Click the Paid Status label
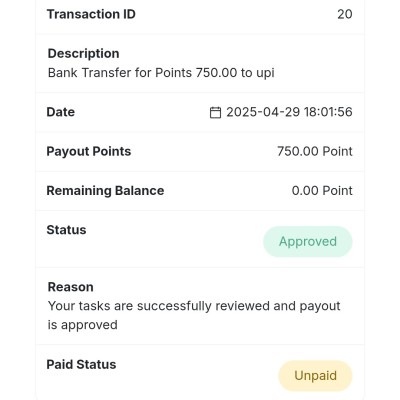This screenshot has height=400, width=400. (81, 364)
